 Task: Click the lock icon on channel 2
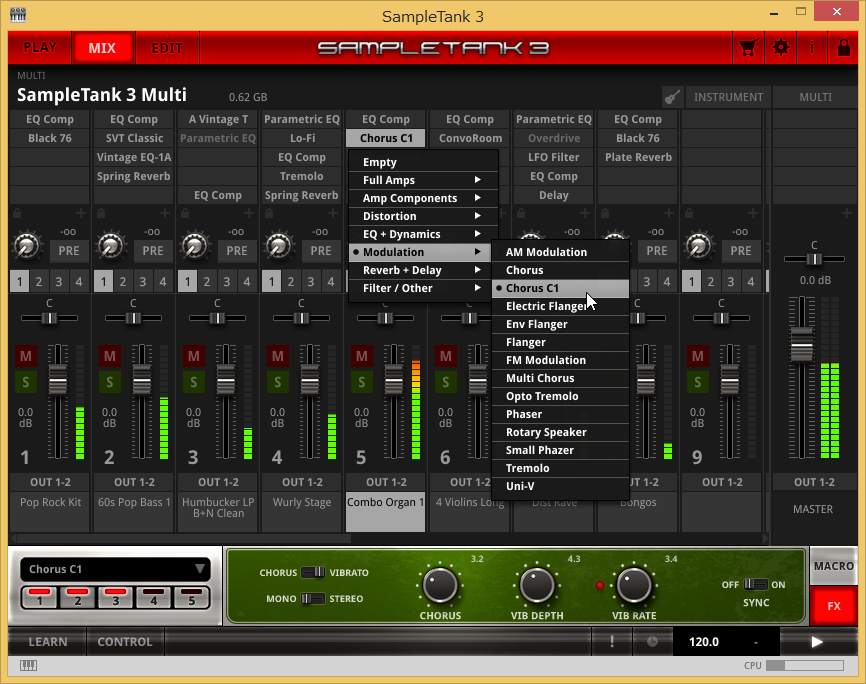pos(101,213)
